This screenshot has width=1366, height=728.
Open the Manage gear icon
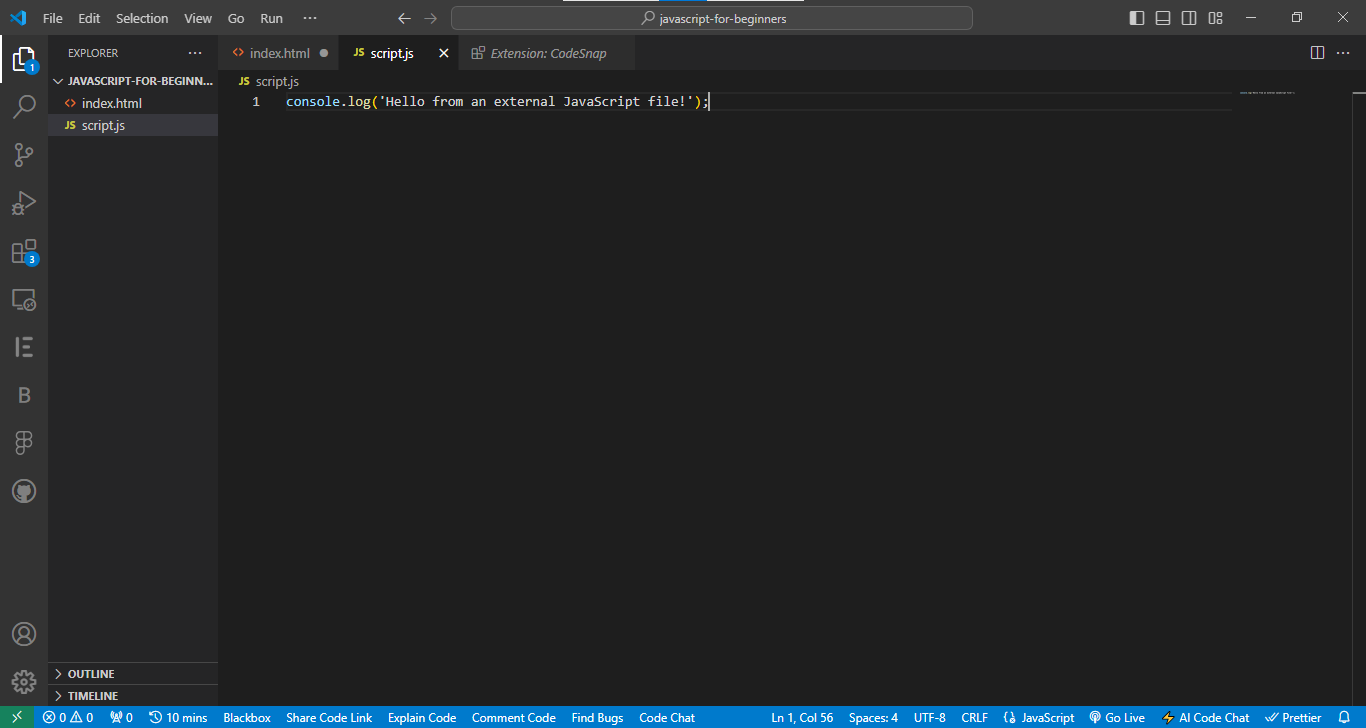pos(24,683)
